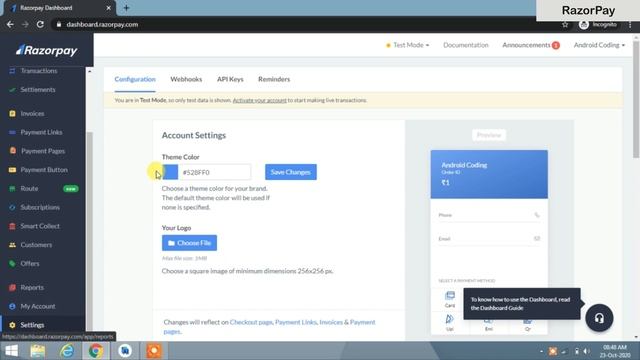Open Payment Pages sidebar icon
This screenshot has height=360, width=640.
click(x=12, y=151)
